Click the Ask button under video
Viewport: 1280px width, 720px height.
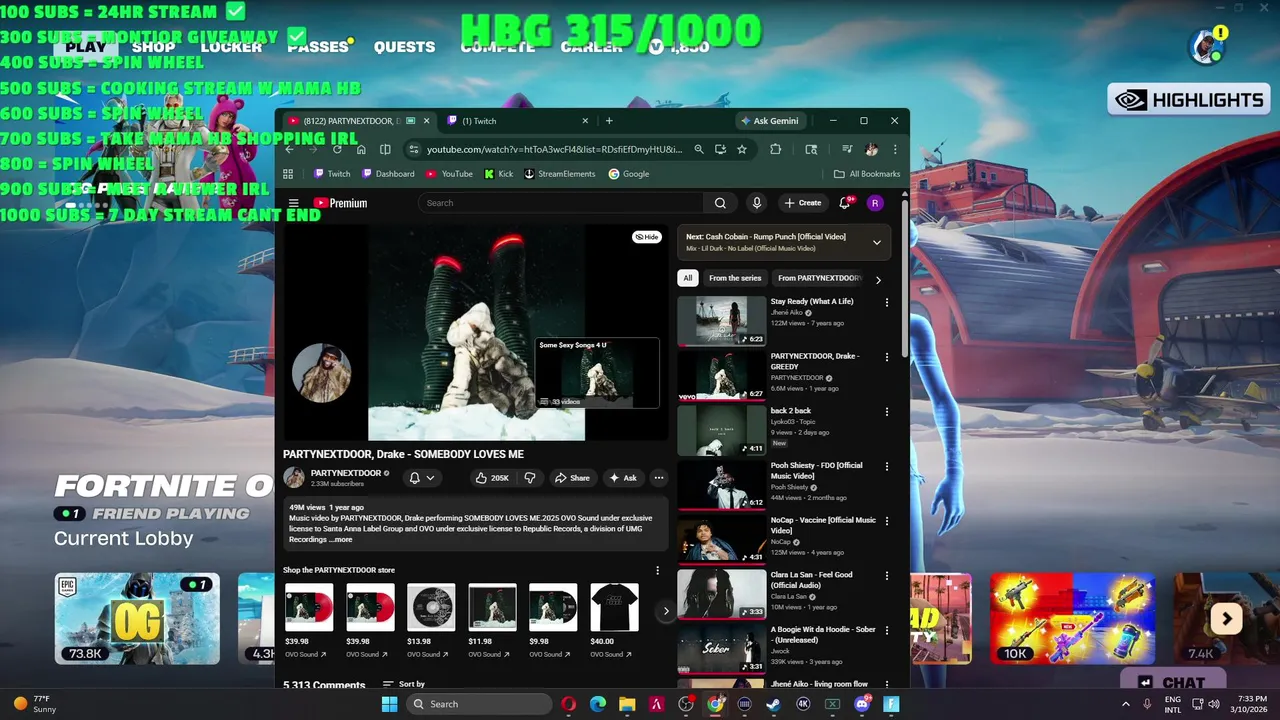coord(623,478)
